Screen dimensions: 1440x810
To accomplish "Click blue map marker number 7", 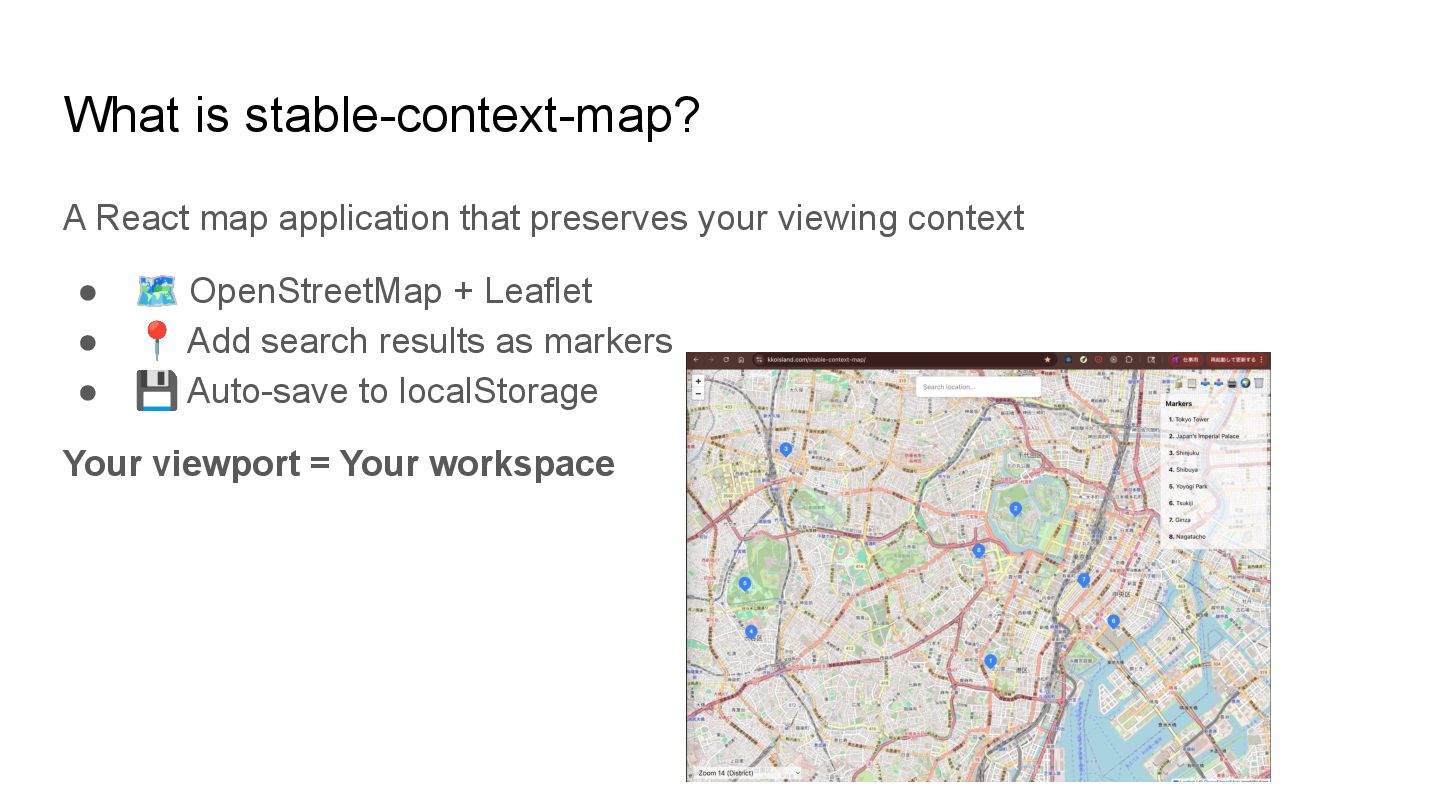I will [x=1083, y=579].
